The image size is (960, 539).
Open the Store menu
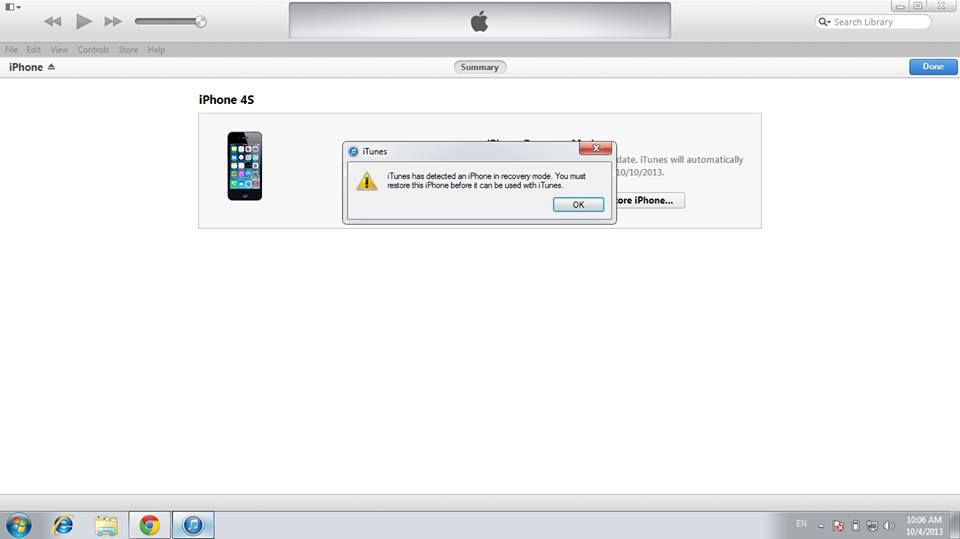[128, 50]
